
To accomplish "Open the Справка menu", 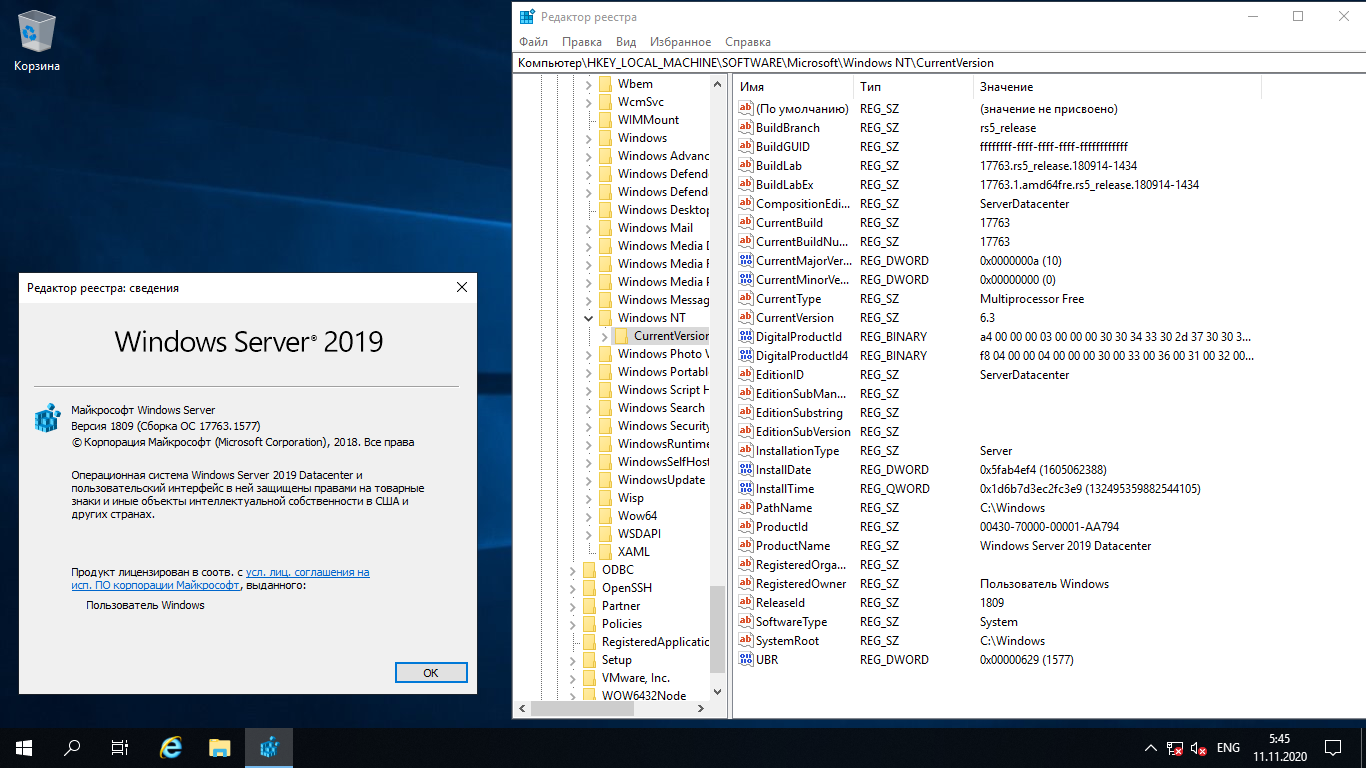I will click(x=748, y=42).
